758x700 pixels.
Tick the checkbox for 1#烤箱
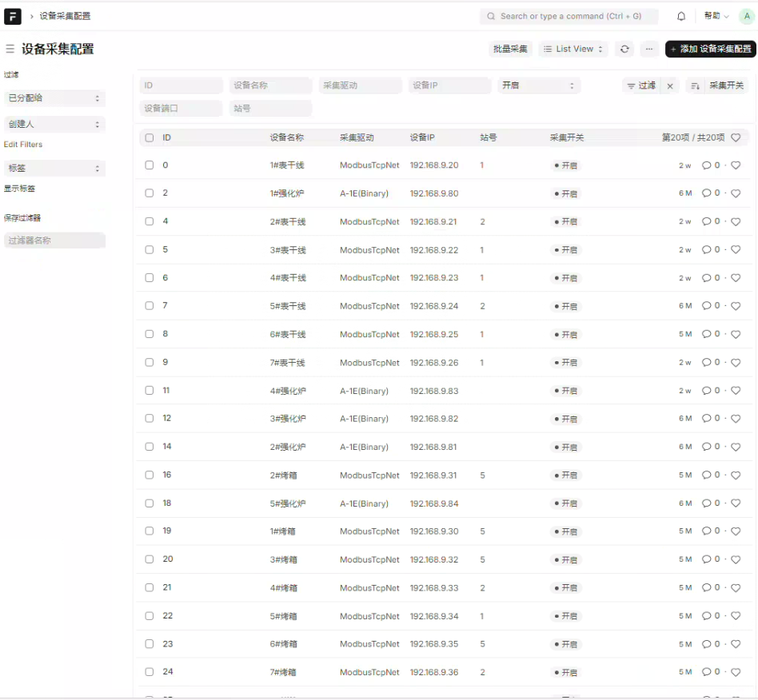coord(149,531)
